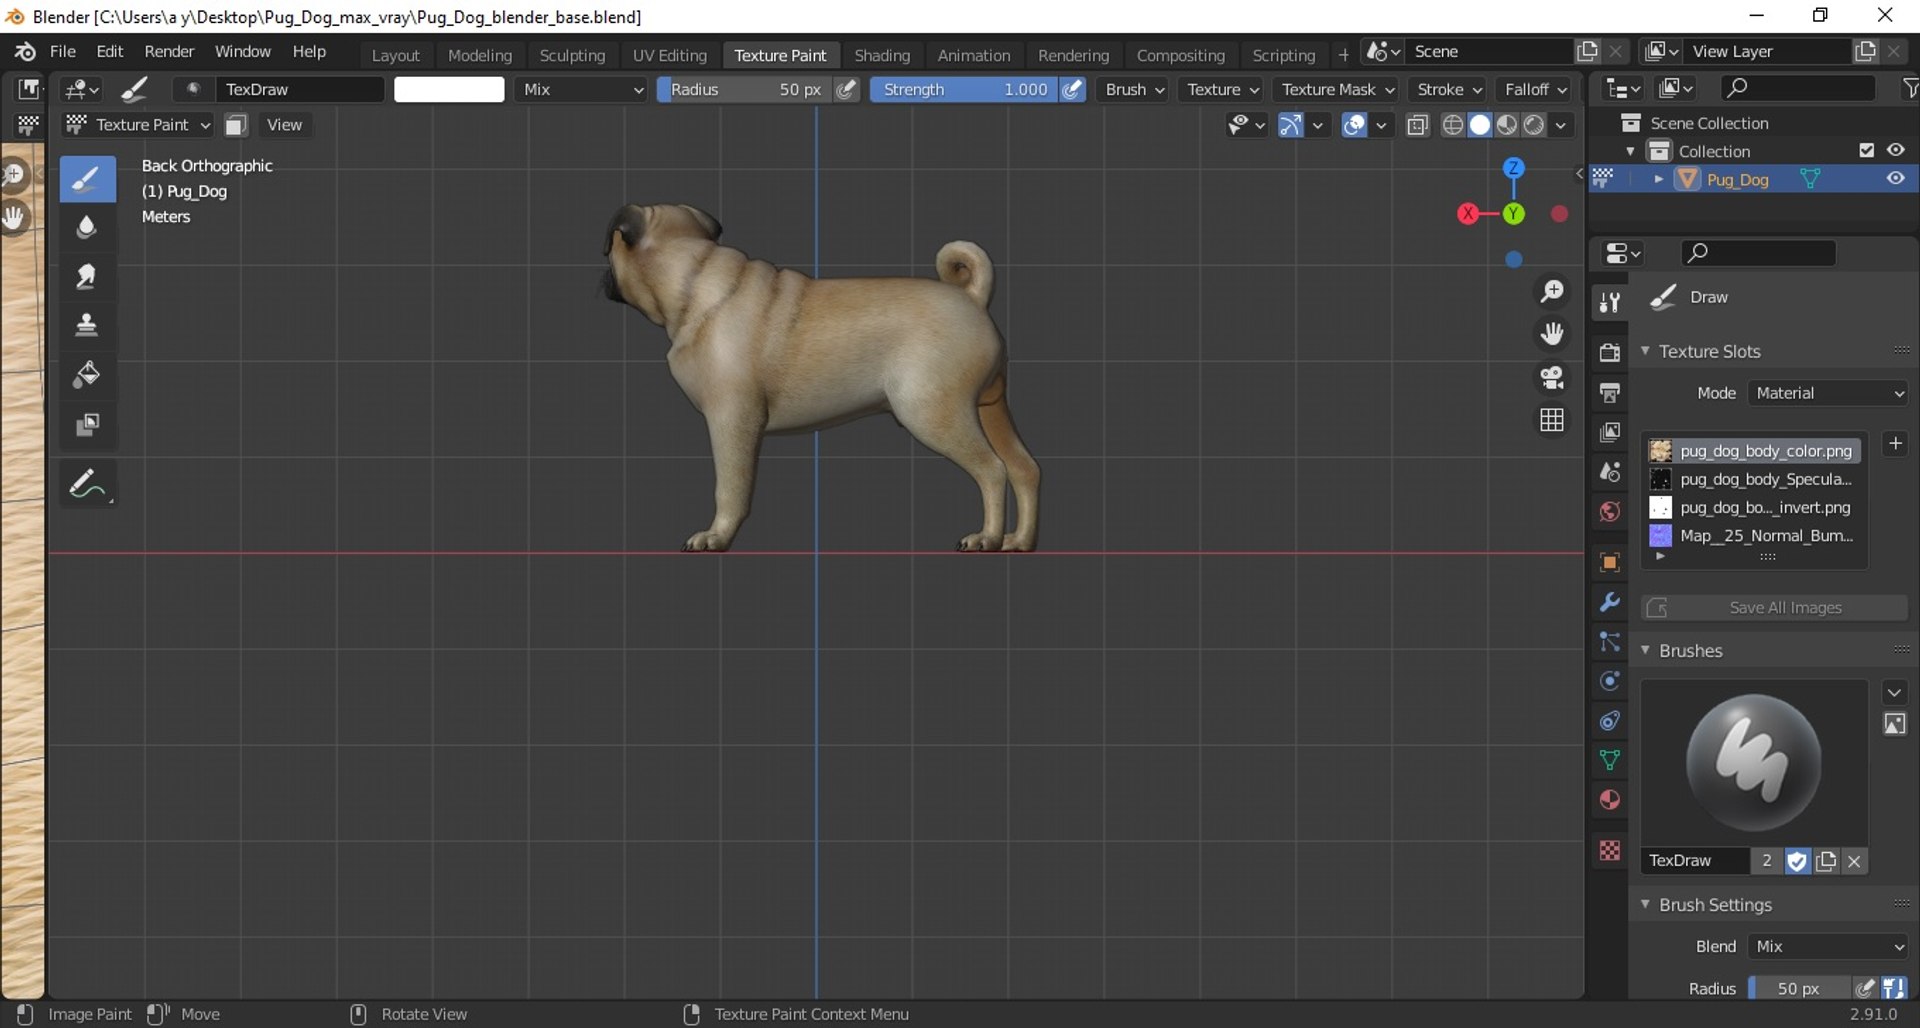Click the white brush color swatch
The height and width of the screenshot is (1028, 1920).
[449, 89]
